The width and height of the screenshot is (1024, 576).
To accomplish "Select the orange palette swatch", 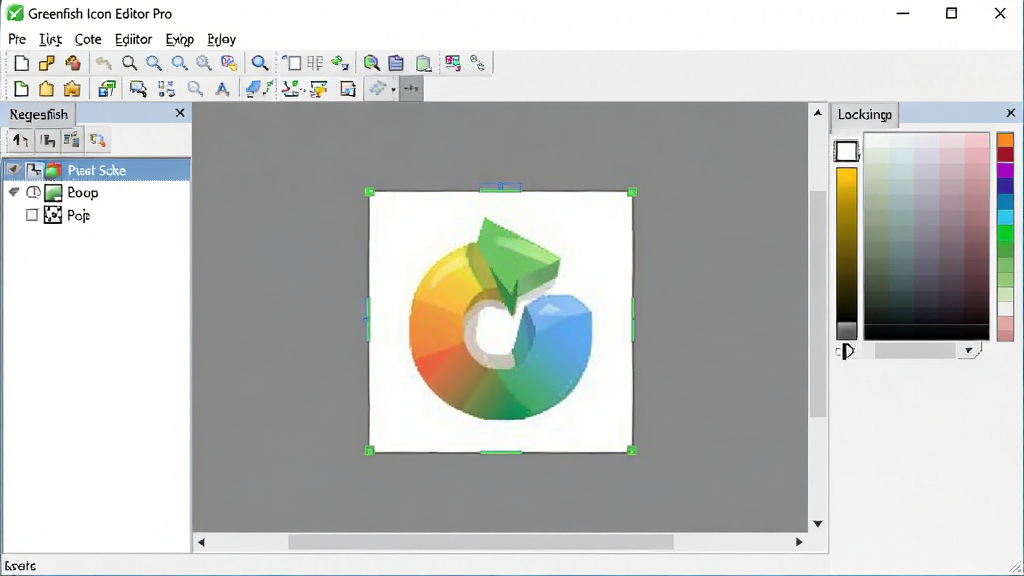I will click(x=1005, y=139).
